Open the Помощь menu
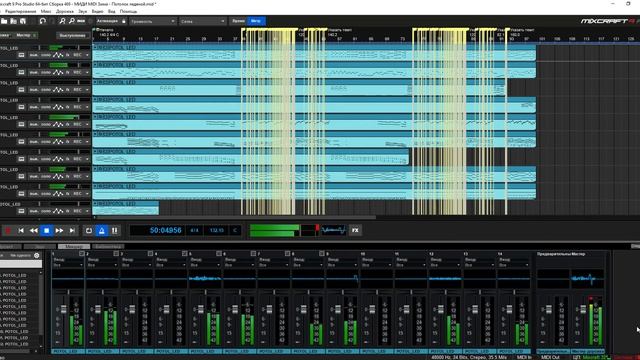This screenshot has height=360, width=640. pyautogui.click(x=129, y=11)
